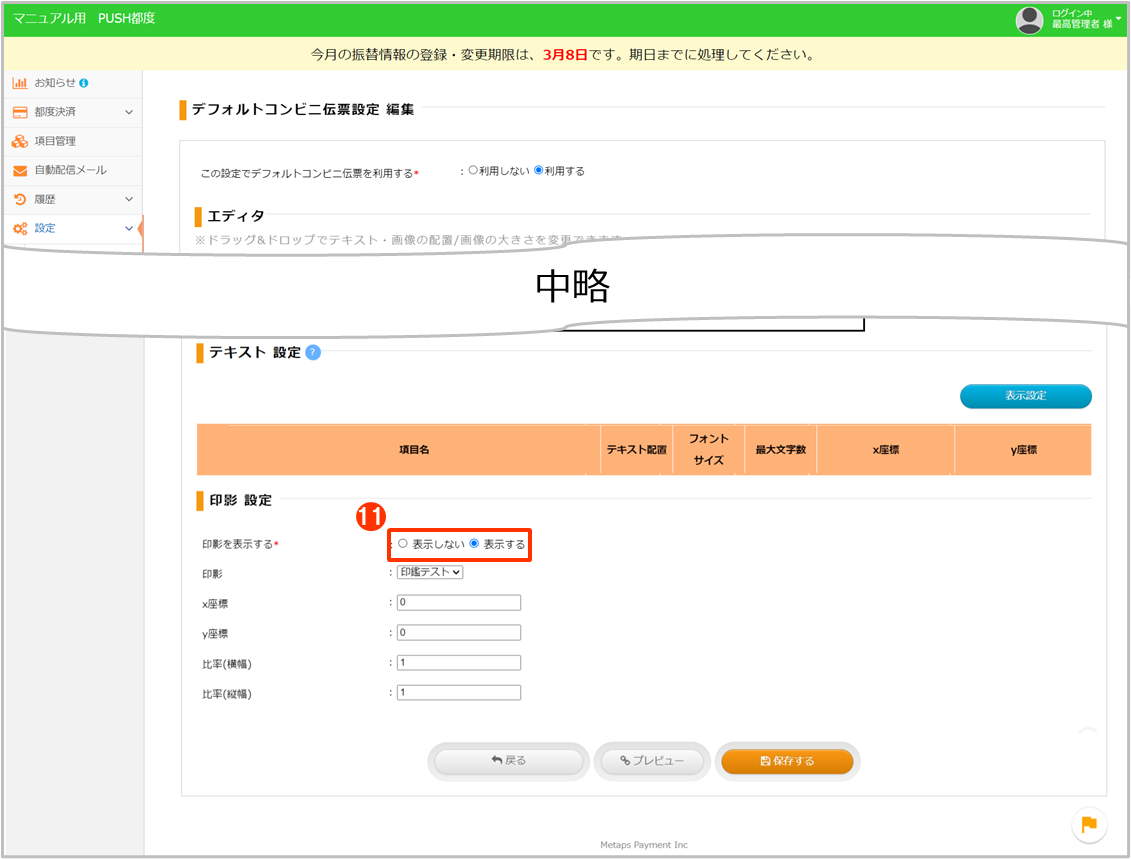Screen dimensions: 1131x859
Task: Click the 履歴 history icon
Action: click(x=20, y=200)
